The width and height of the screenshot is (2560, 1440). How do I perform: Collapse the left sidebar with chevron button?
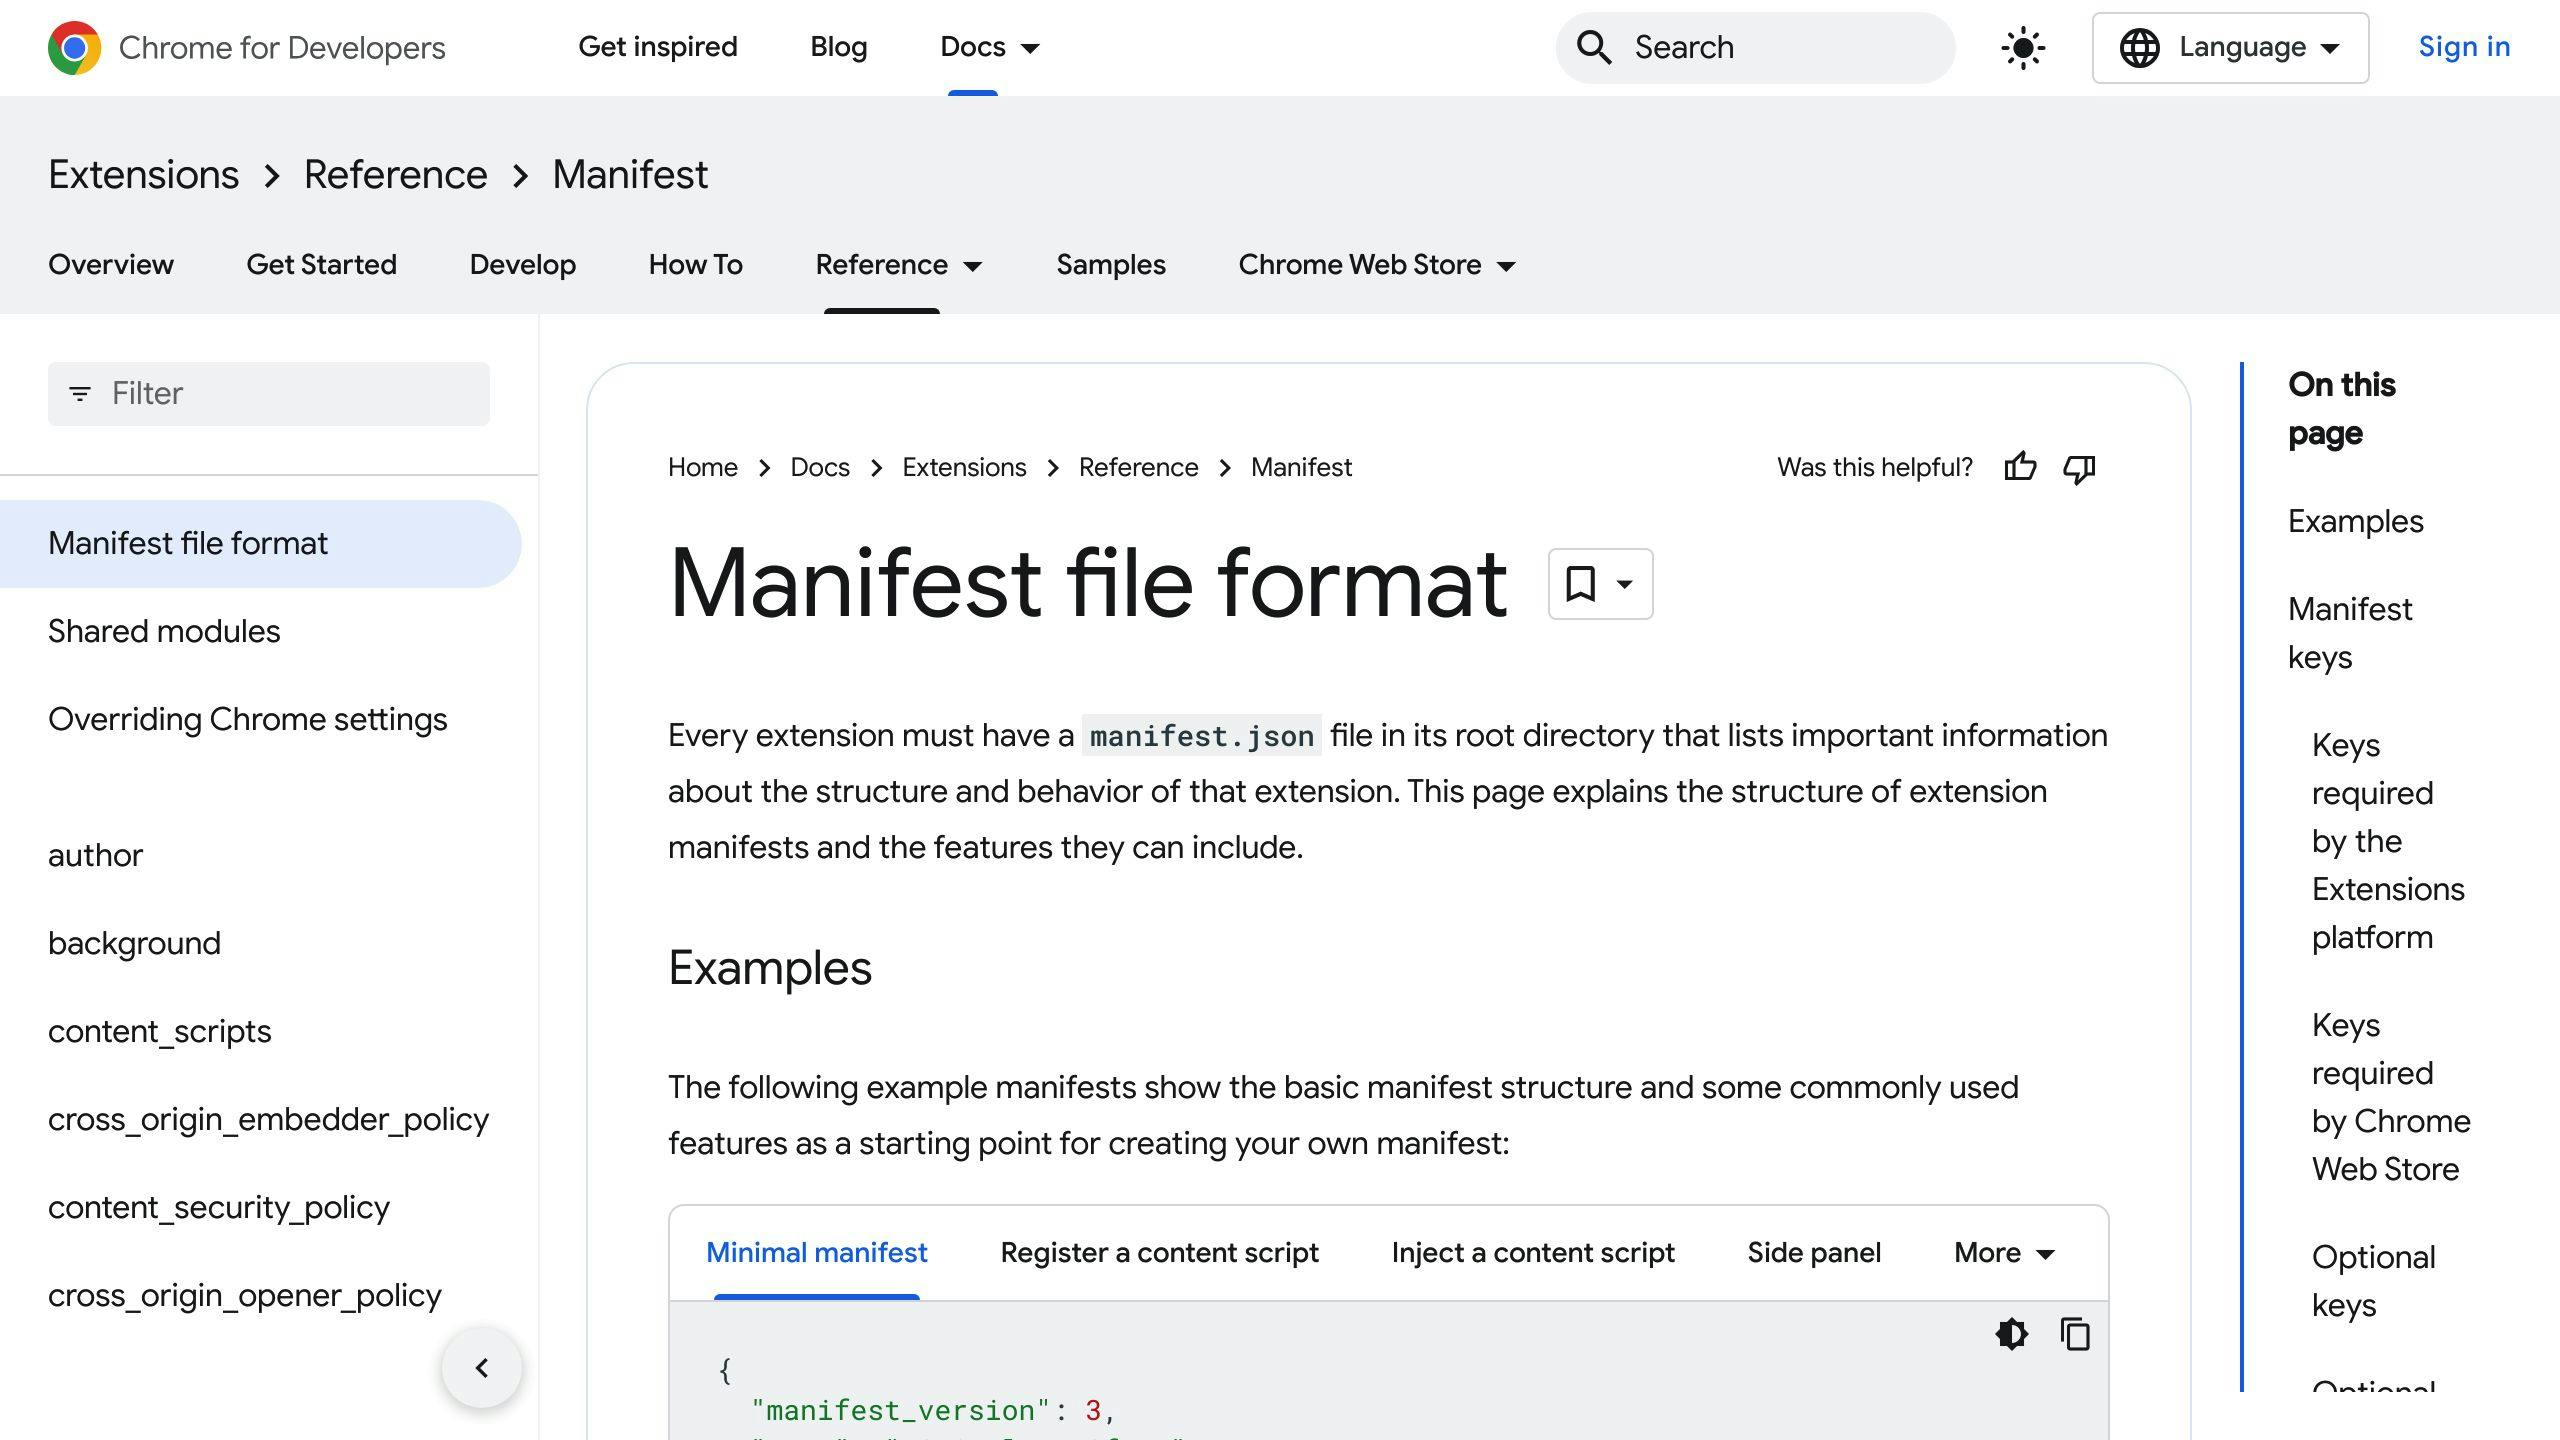[x=483, y=1367]
